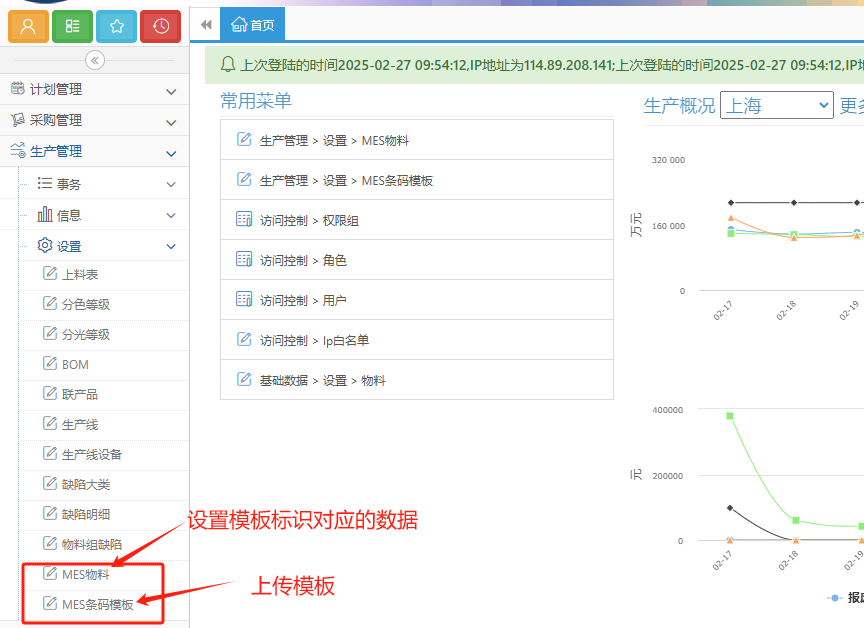Click the 事务 list icon
864x628 pixels.
tap(45, 183)
